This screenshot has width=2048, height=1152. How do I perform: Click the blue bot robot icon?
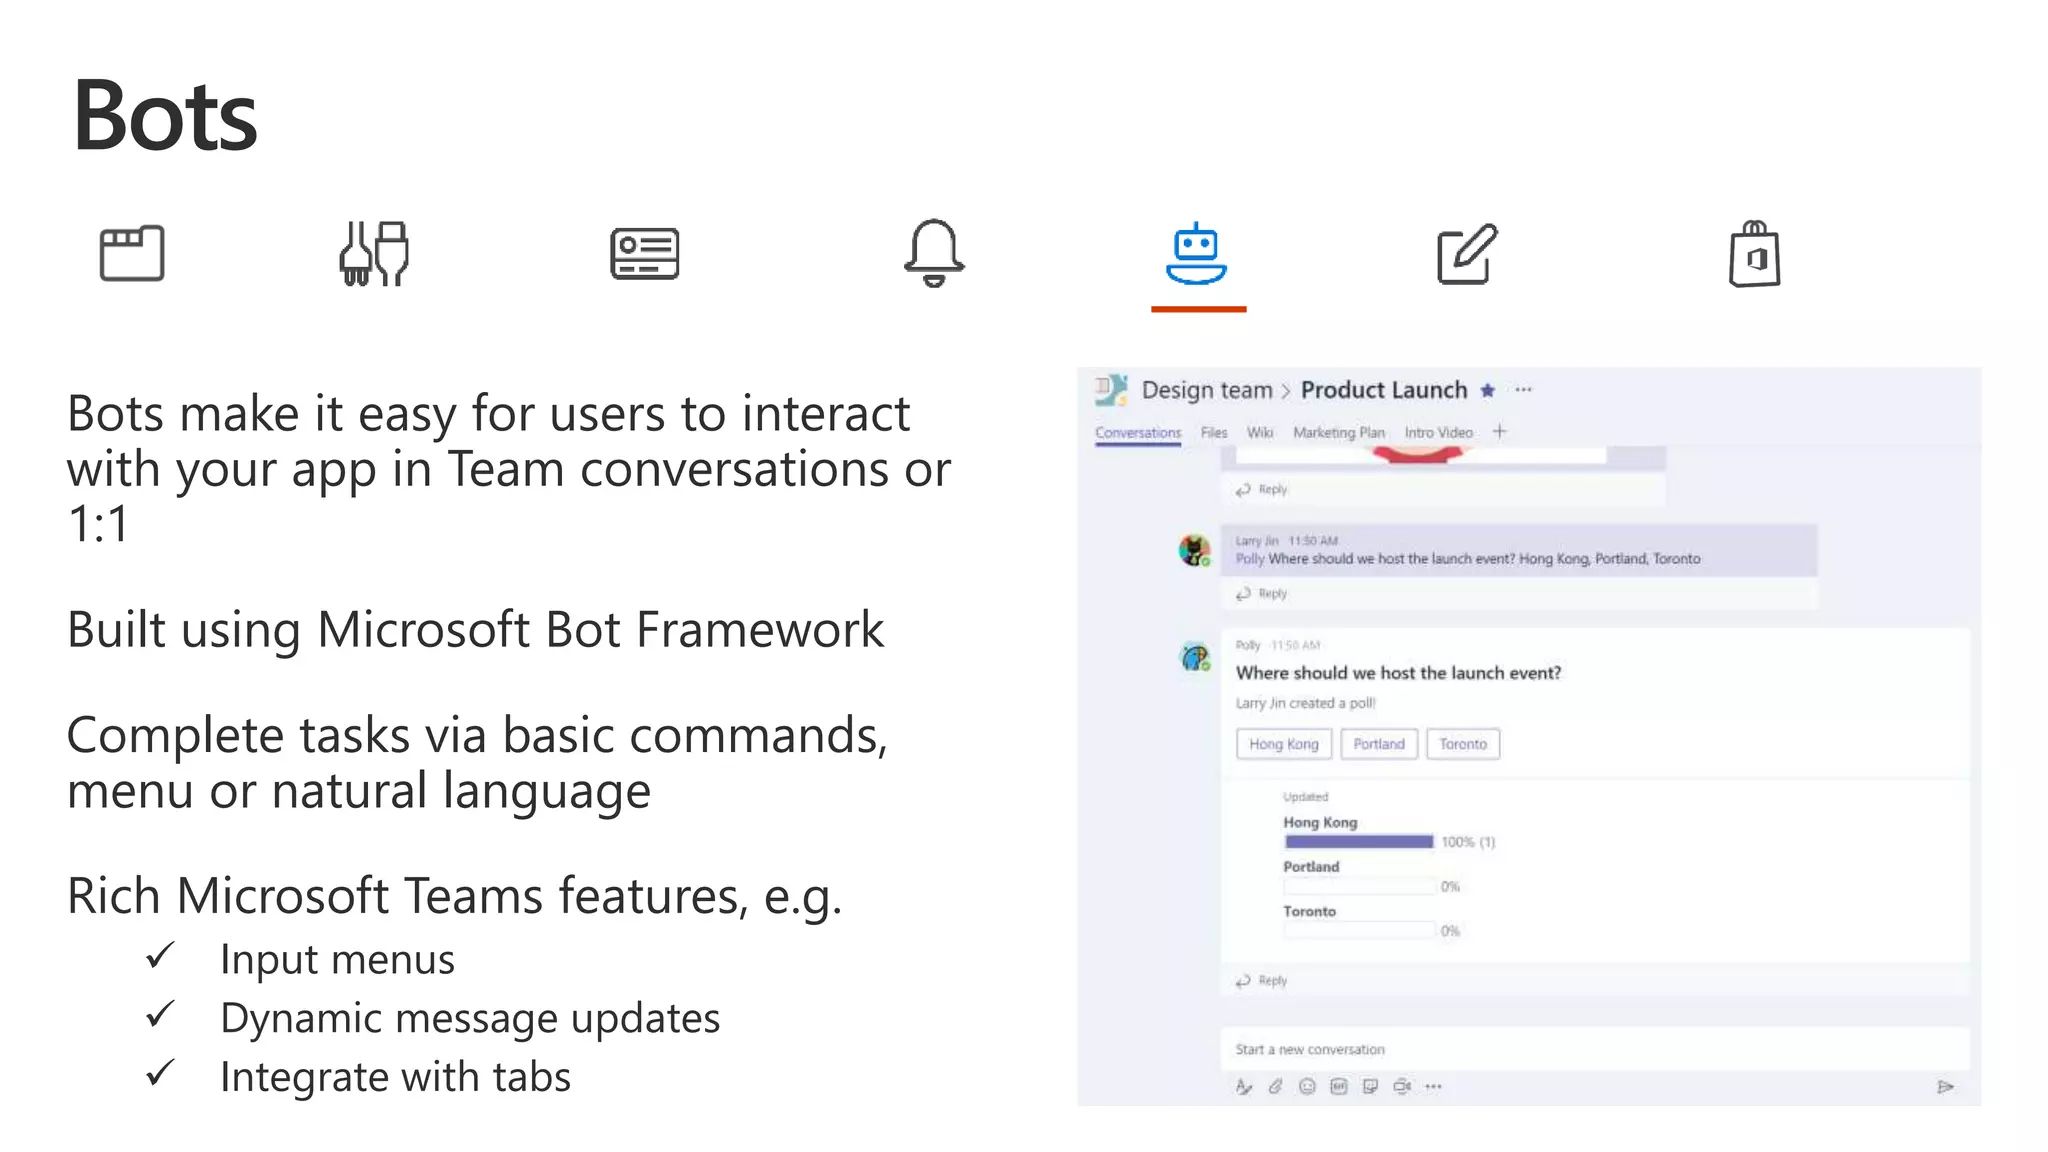(1196, 254)
